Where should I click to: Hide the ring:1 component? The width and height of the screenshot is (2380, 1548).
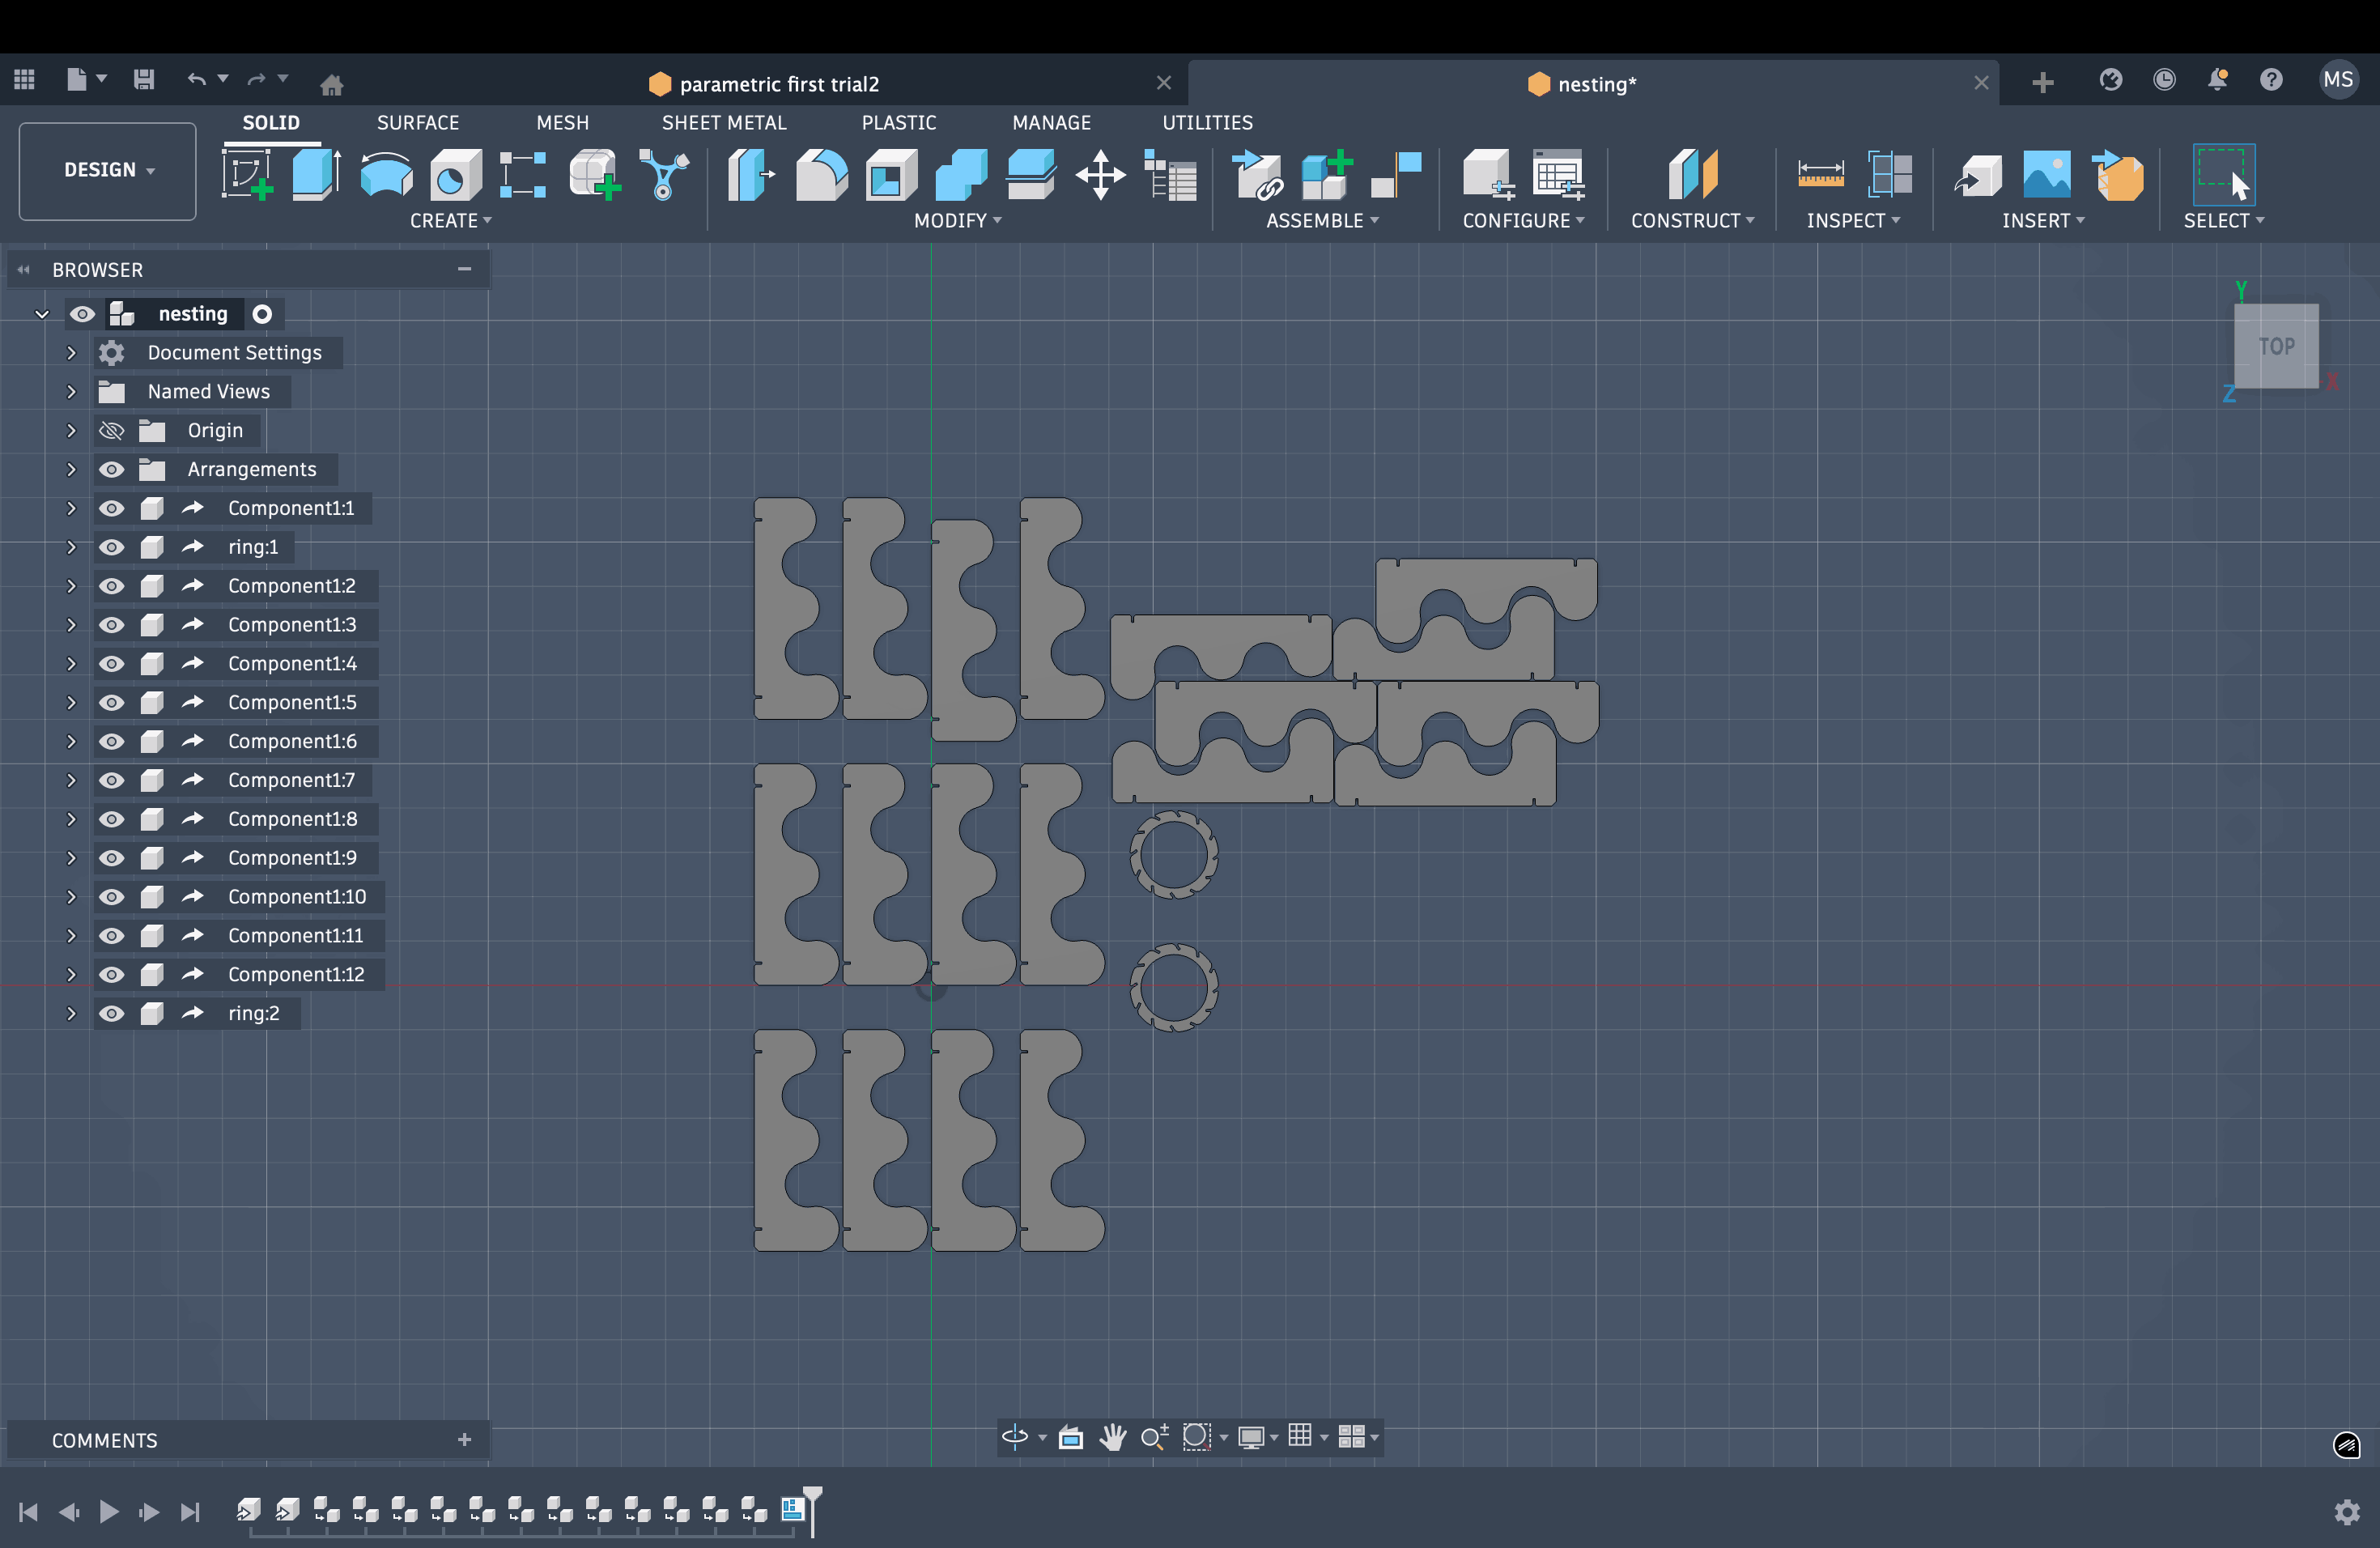click(x=111, y=547)
